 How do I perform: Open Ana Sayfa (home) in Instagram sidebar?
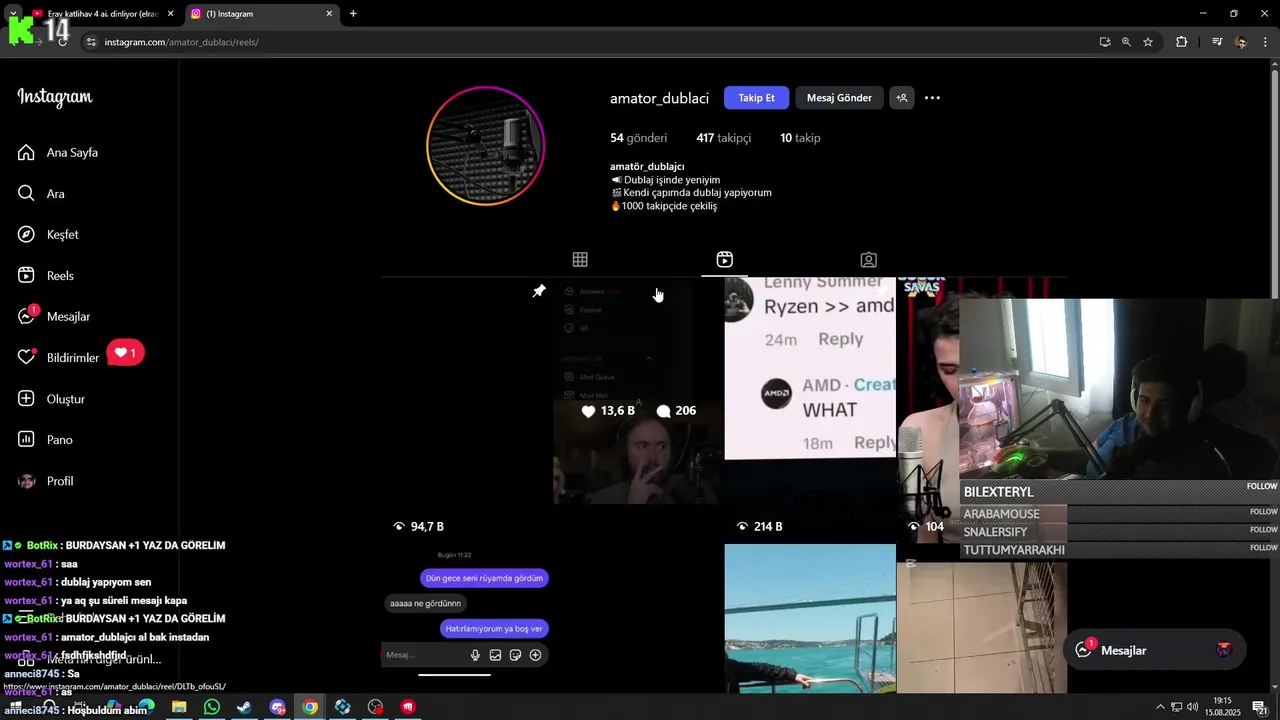point(58,153)
